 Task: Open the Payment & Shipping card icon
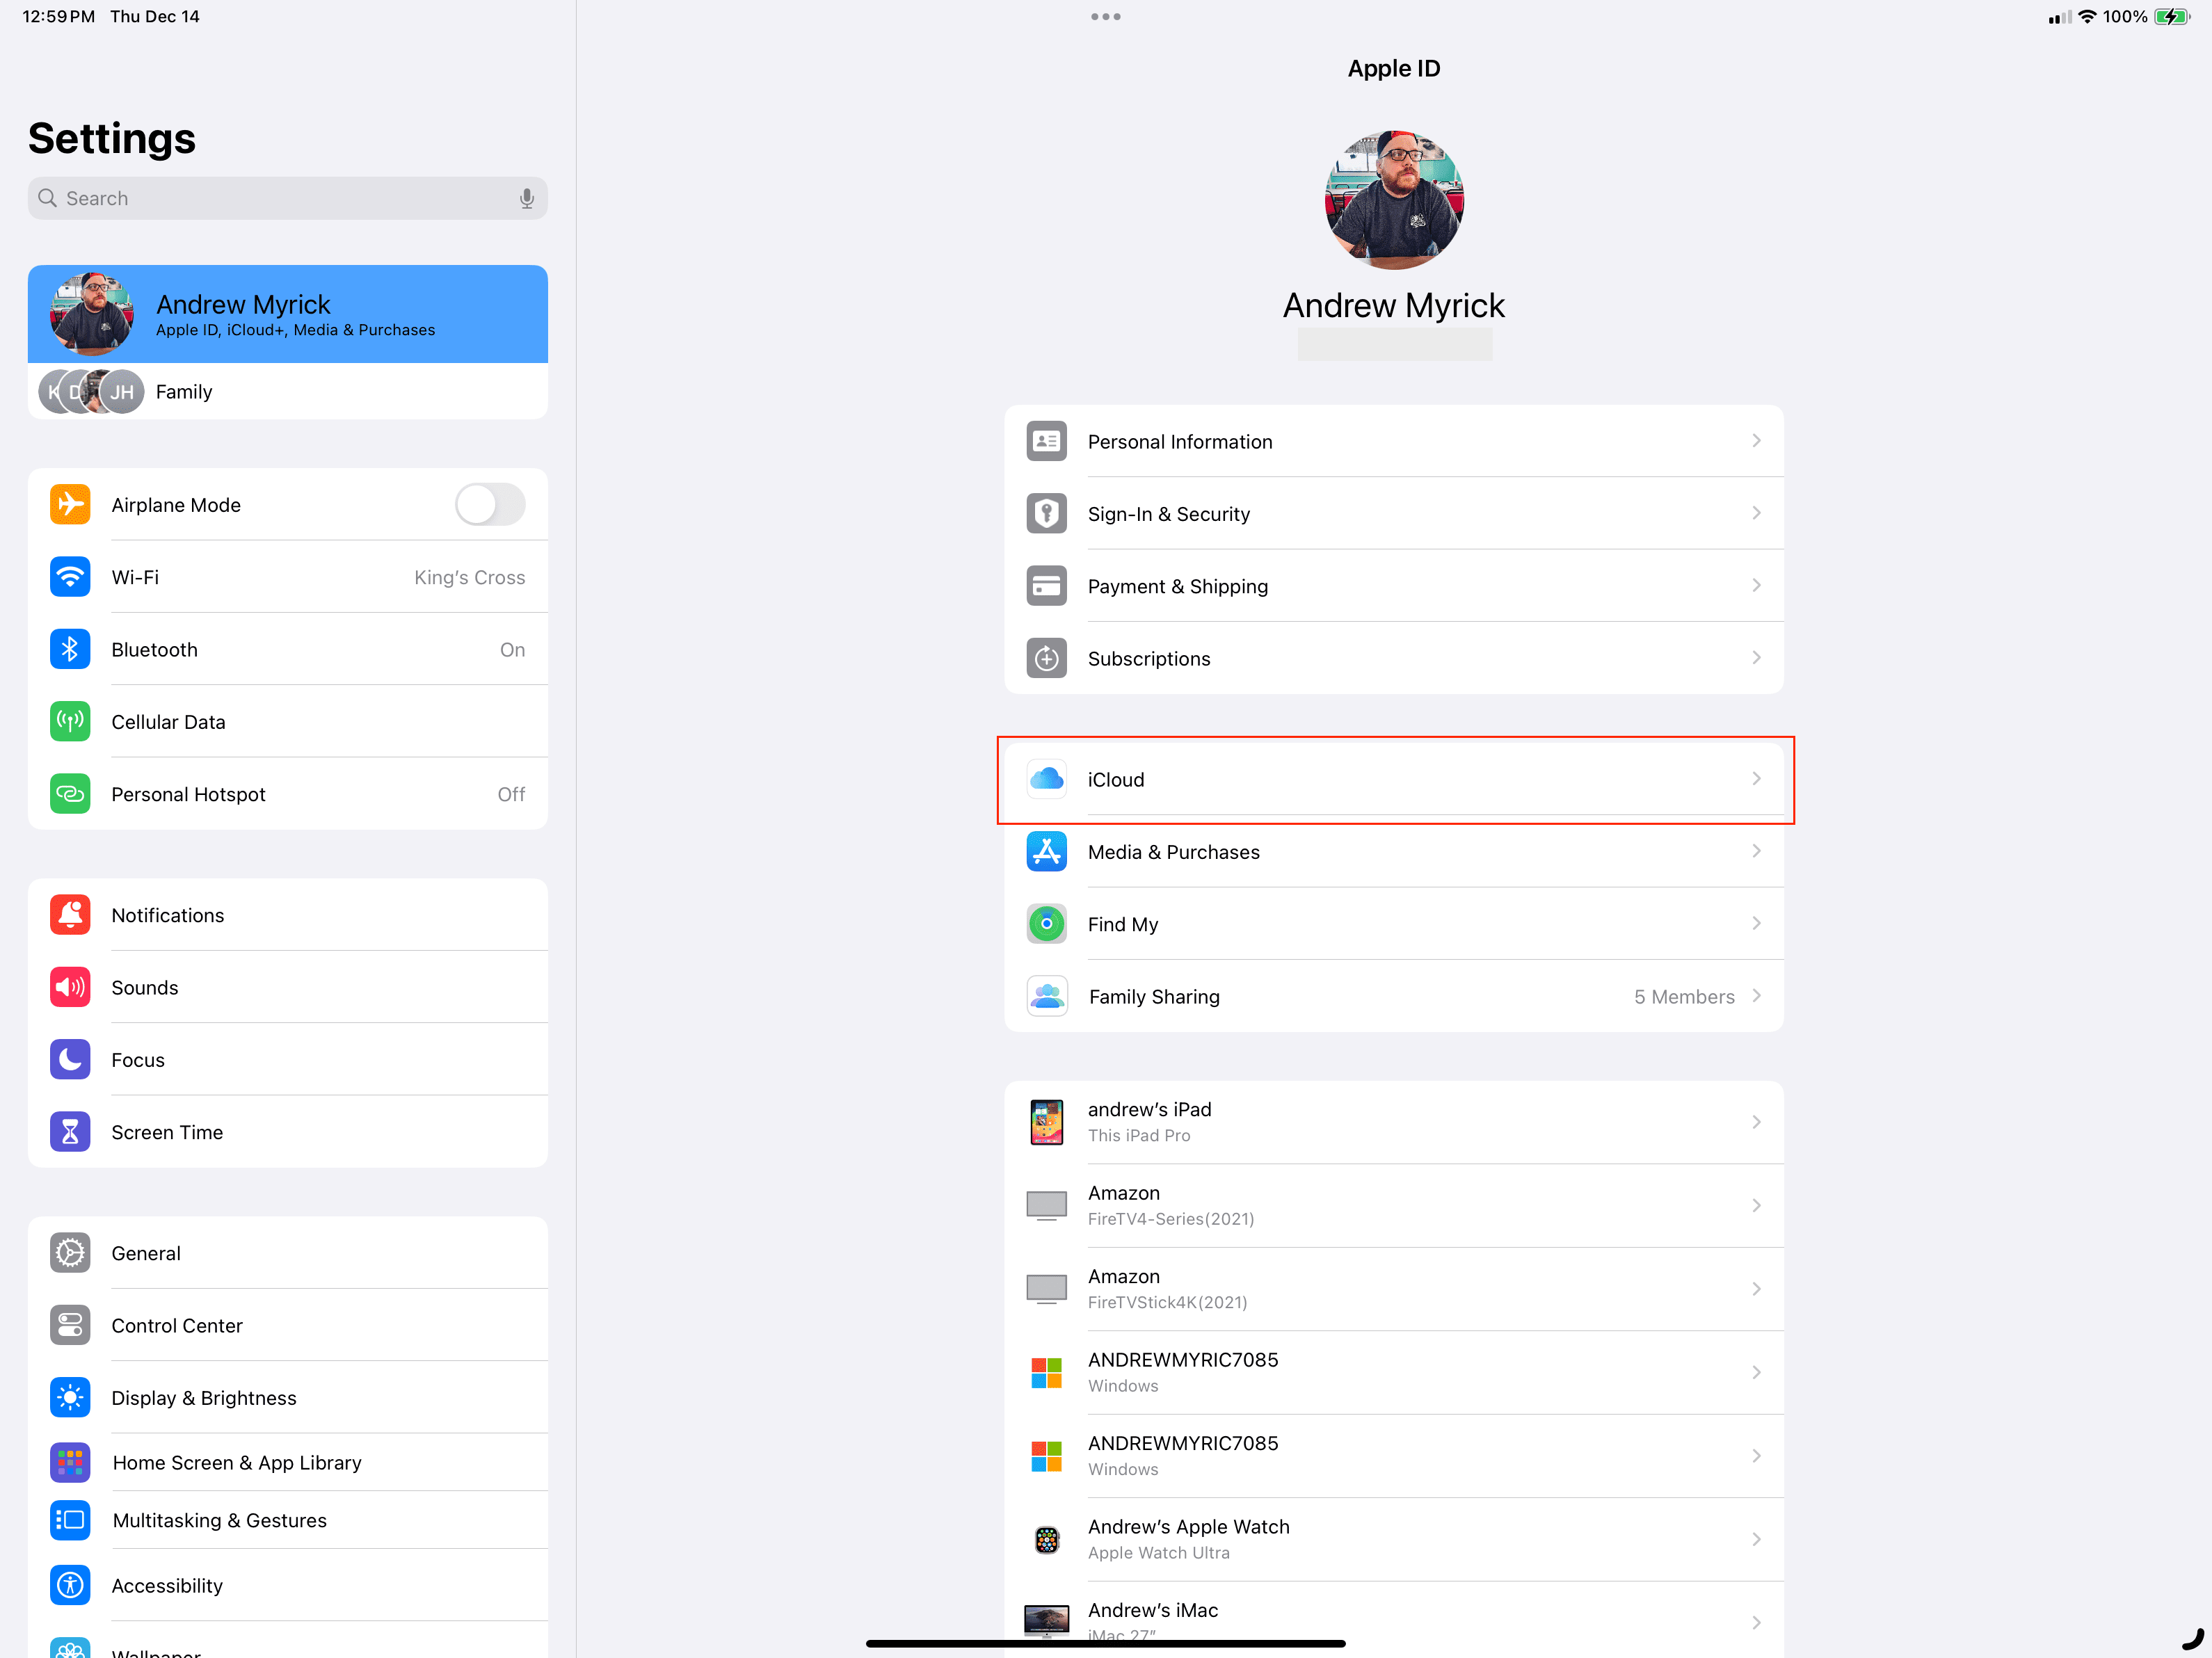1046,586
